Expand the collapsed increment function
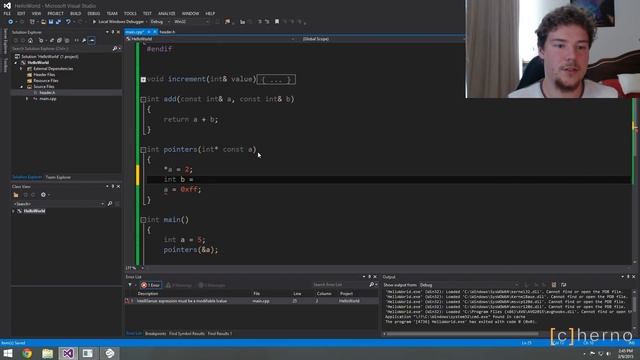 pyautogui.click(x=143, y=80)
